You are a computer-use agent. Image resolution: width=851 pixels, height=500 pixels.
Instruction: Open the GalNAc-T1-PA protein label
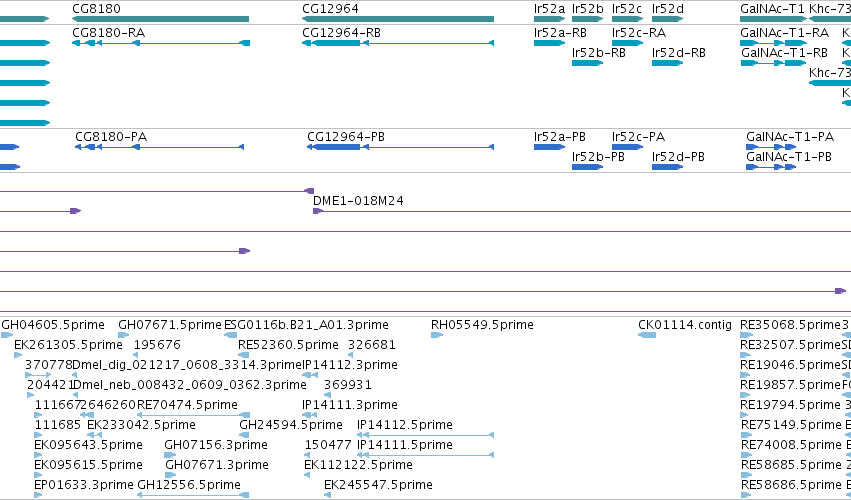coord(790,136)
